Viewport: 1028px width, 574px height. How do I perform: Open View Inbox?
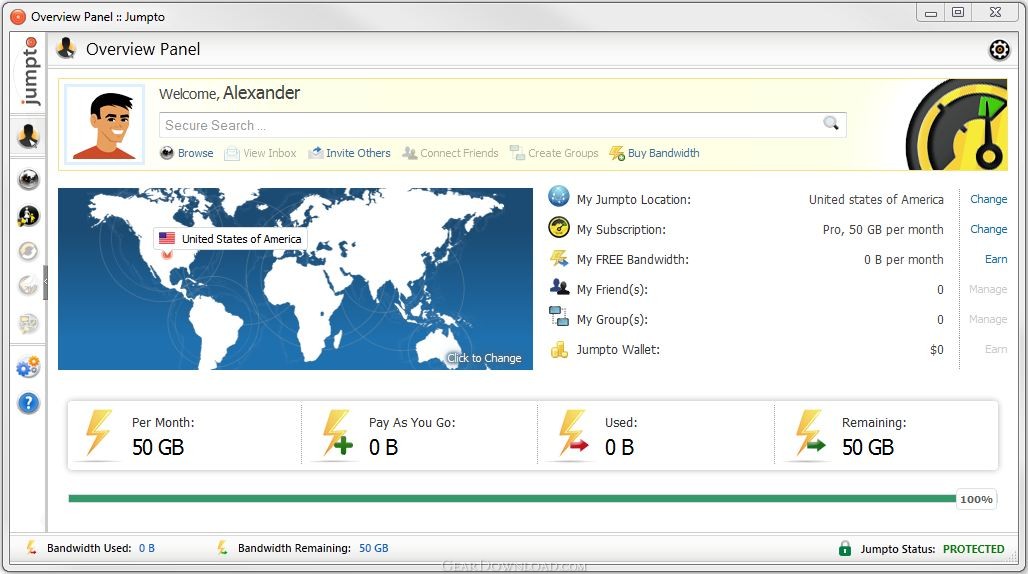[x=269, y=153]
